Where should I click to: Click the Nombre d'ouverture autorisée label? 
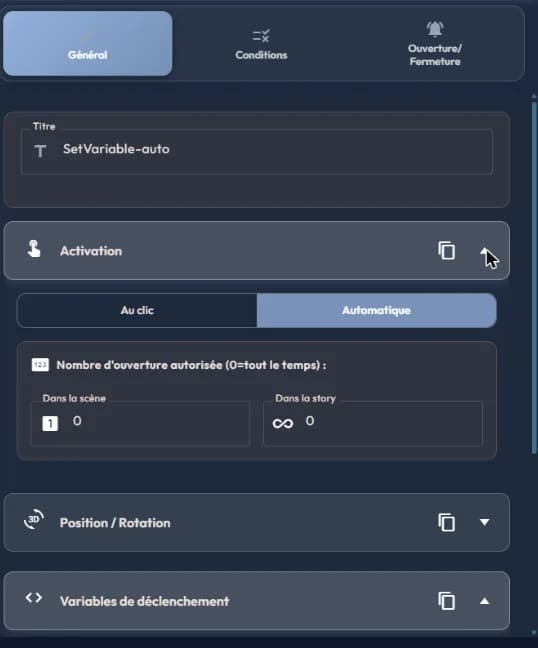point(191,365)
